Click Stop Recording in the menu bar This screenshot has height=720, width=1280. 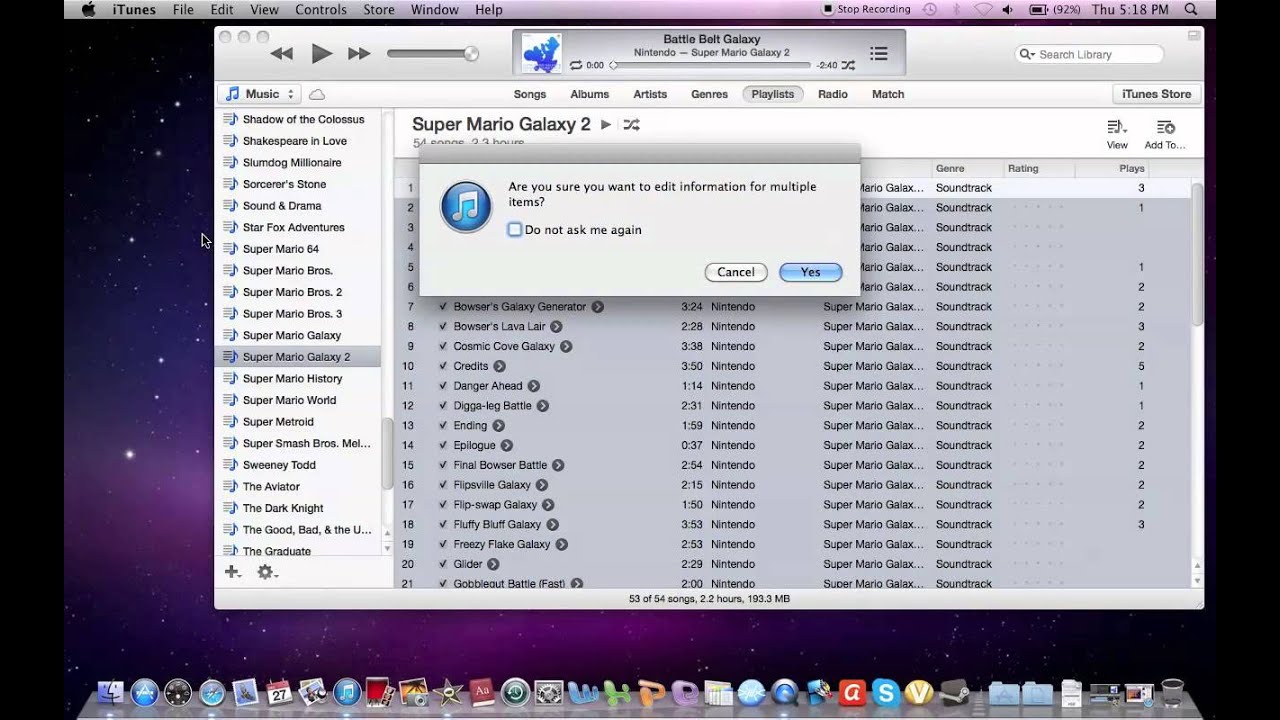click(866, 9)
